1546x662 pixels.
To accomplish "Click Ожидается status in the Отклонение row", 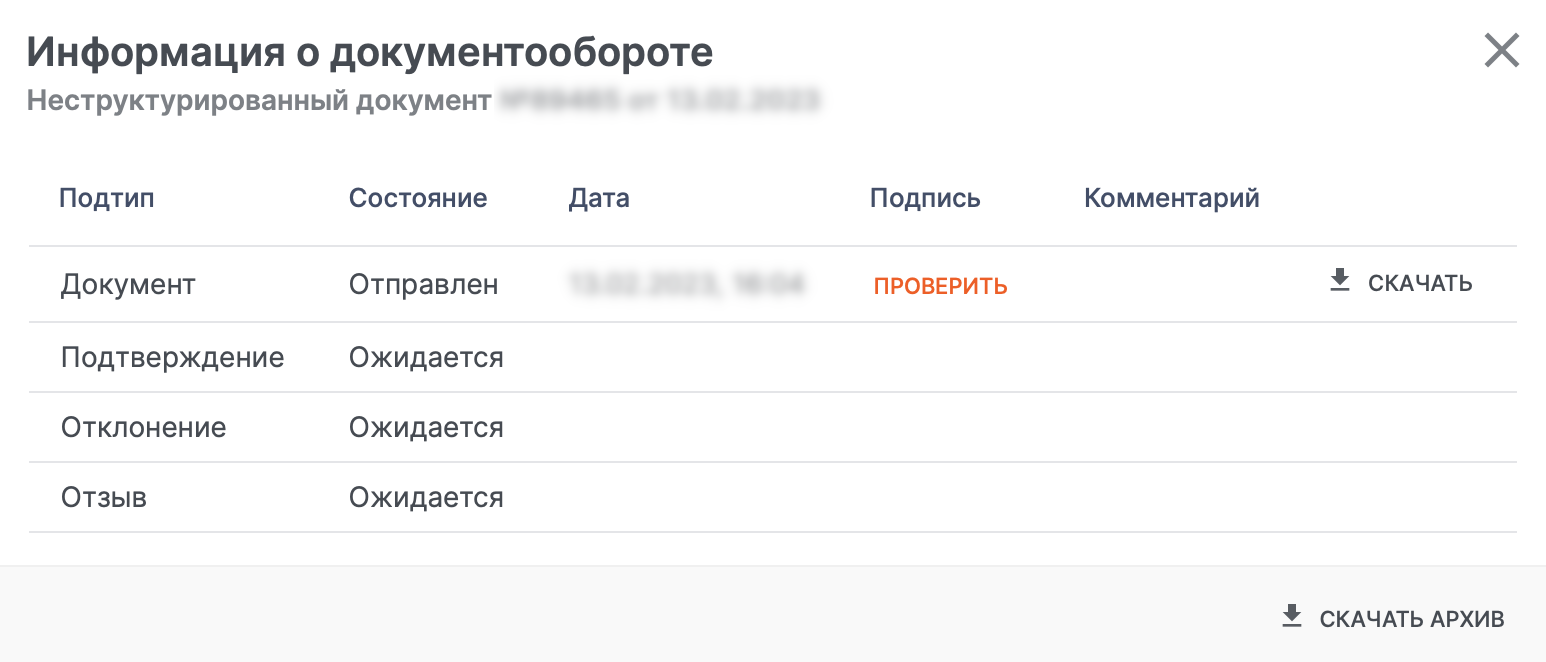I will pyautogui.click(x=426, y=428).
